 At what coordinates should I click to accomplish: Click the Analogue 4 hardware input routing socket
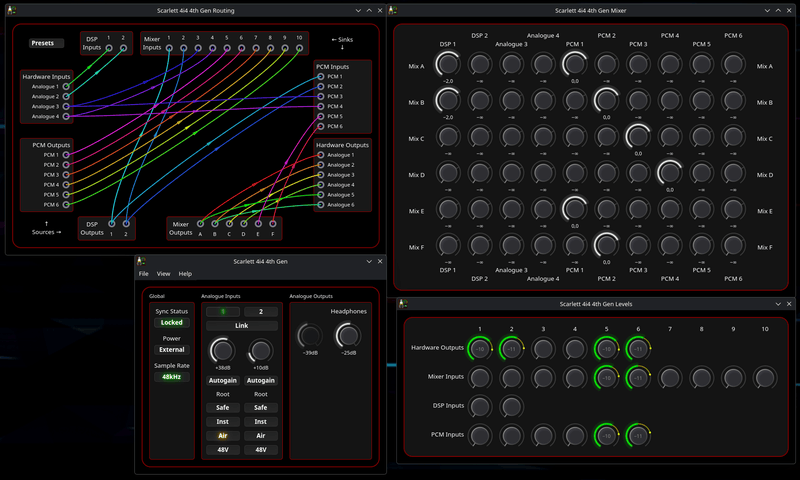[x=66, y=116]
